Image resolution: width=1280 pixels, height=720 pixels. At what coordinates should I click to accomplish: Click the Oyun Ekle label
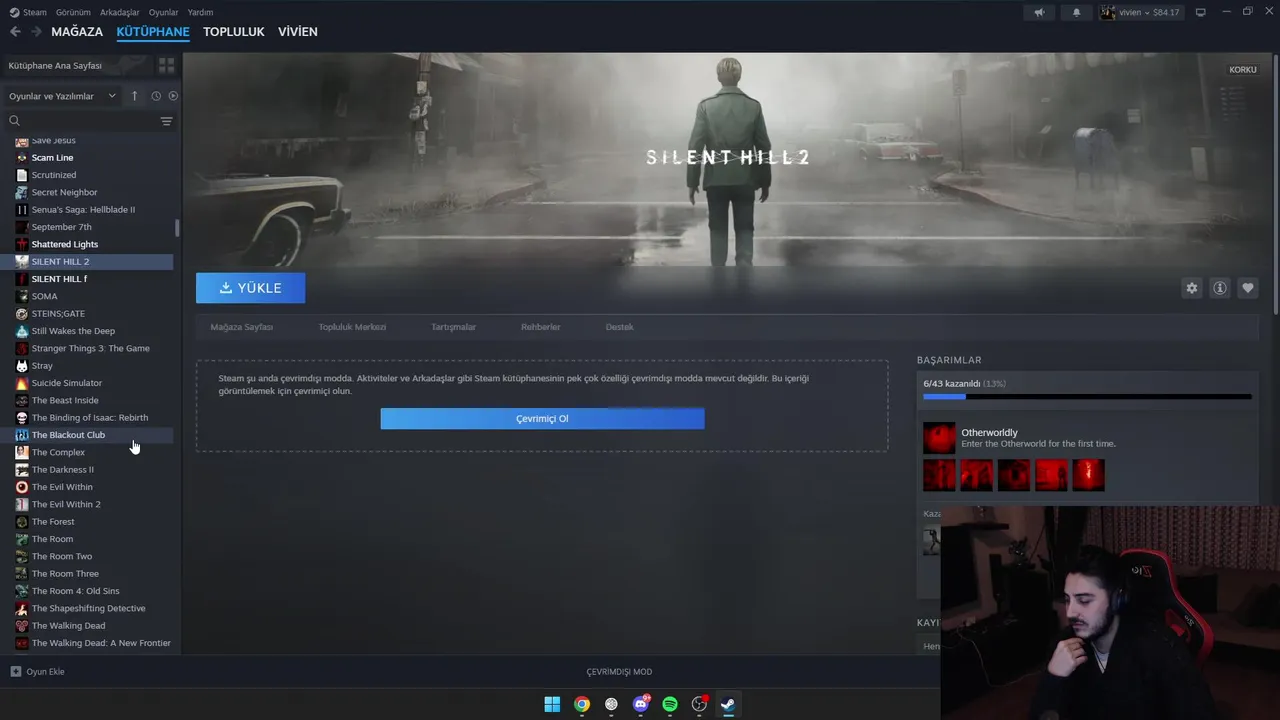coord(45,671)
